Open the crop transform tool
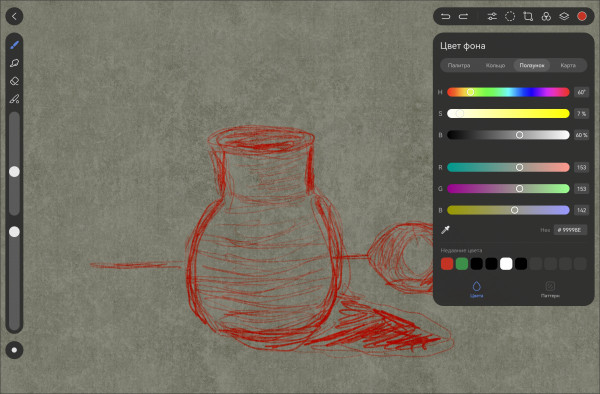Screen dimensions: 600x394 528,16
